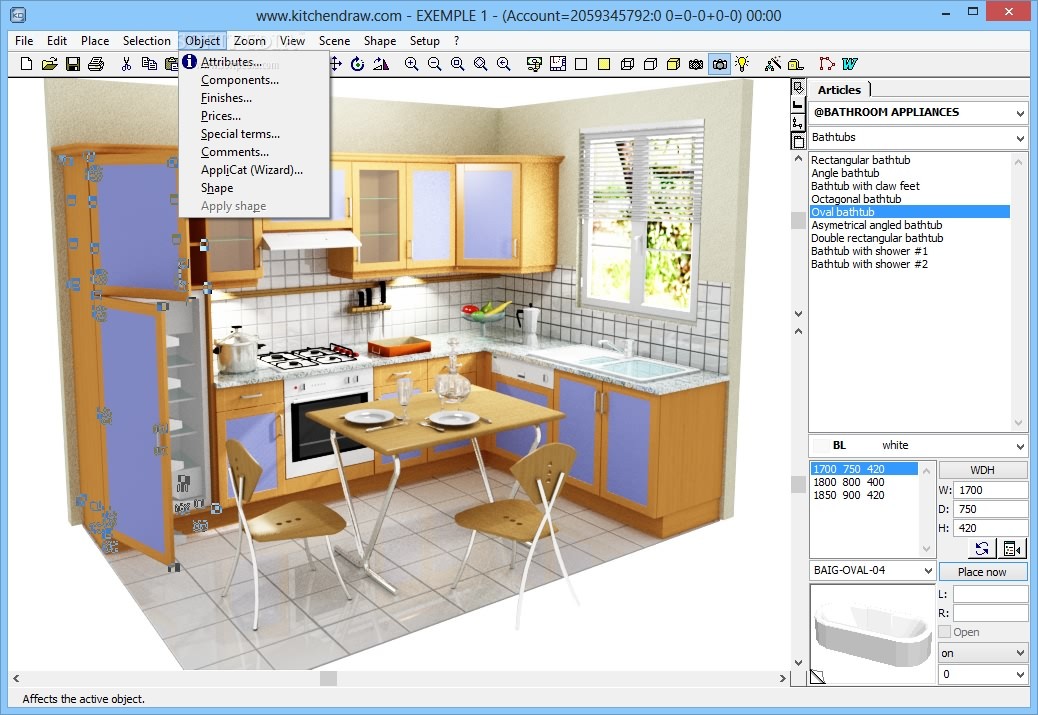
Task: Switch to the yellow square colored view
Action: tap(604, 64)
